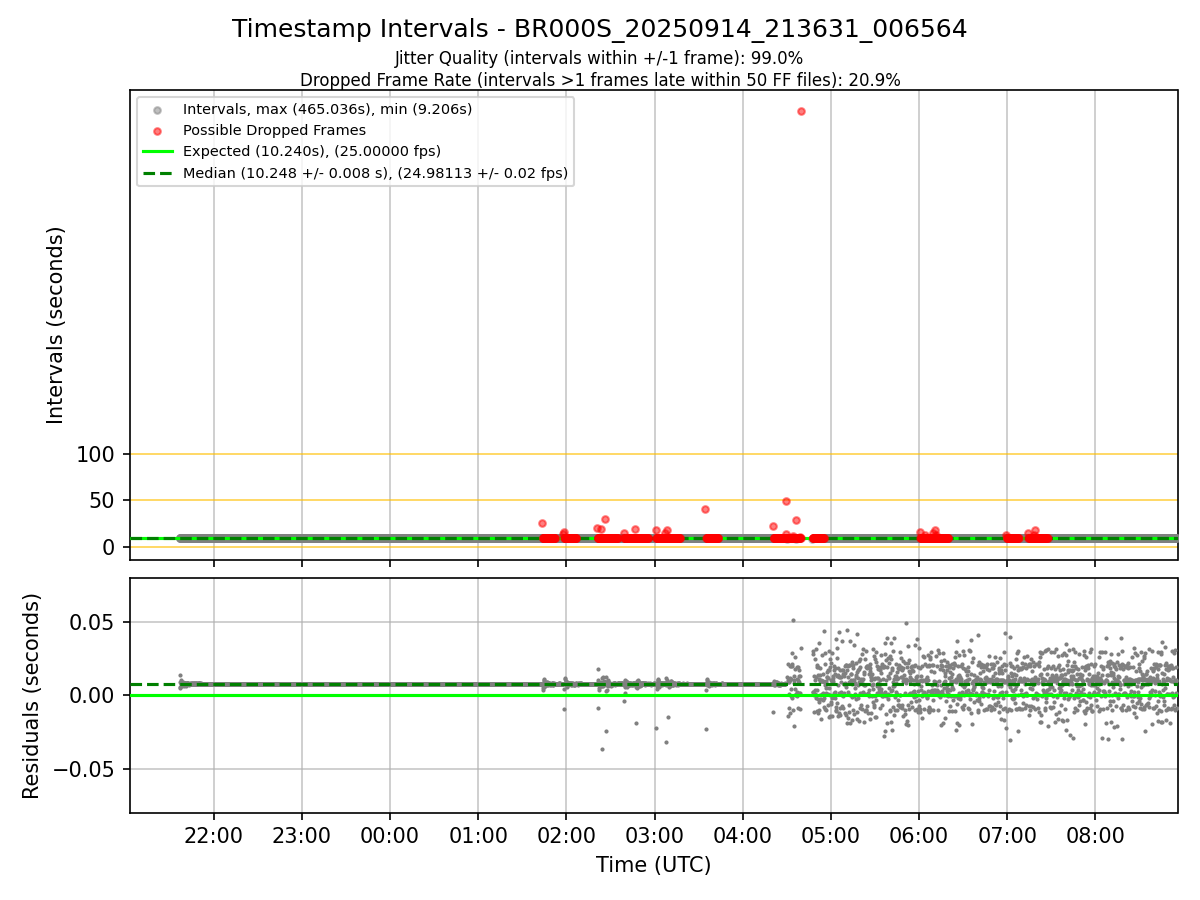
Task: Click legend entry 'Expected (10.240s), (25.00000 fps)'
Action: [x=312, y=151]
